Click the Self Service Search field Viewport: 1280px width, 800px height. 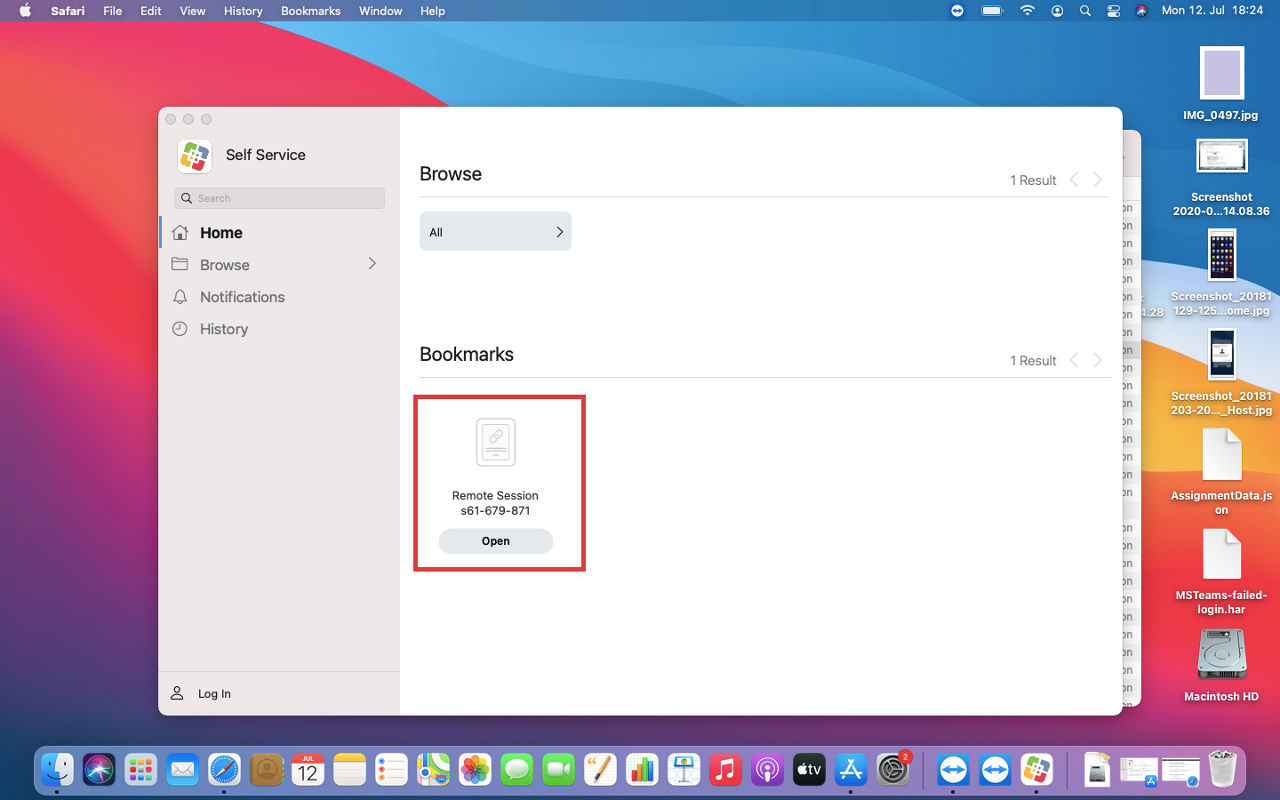(279, 198)
